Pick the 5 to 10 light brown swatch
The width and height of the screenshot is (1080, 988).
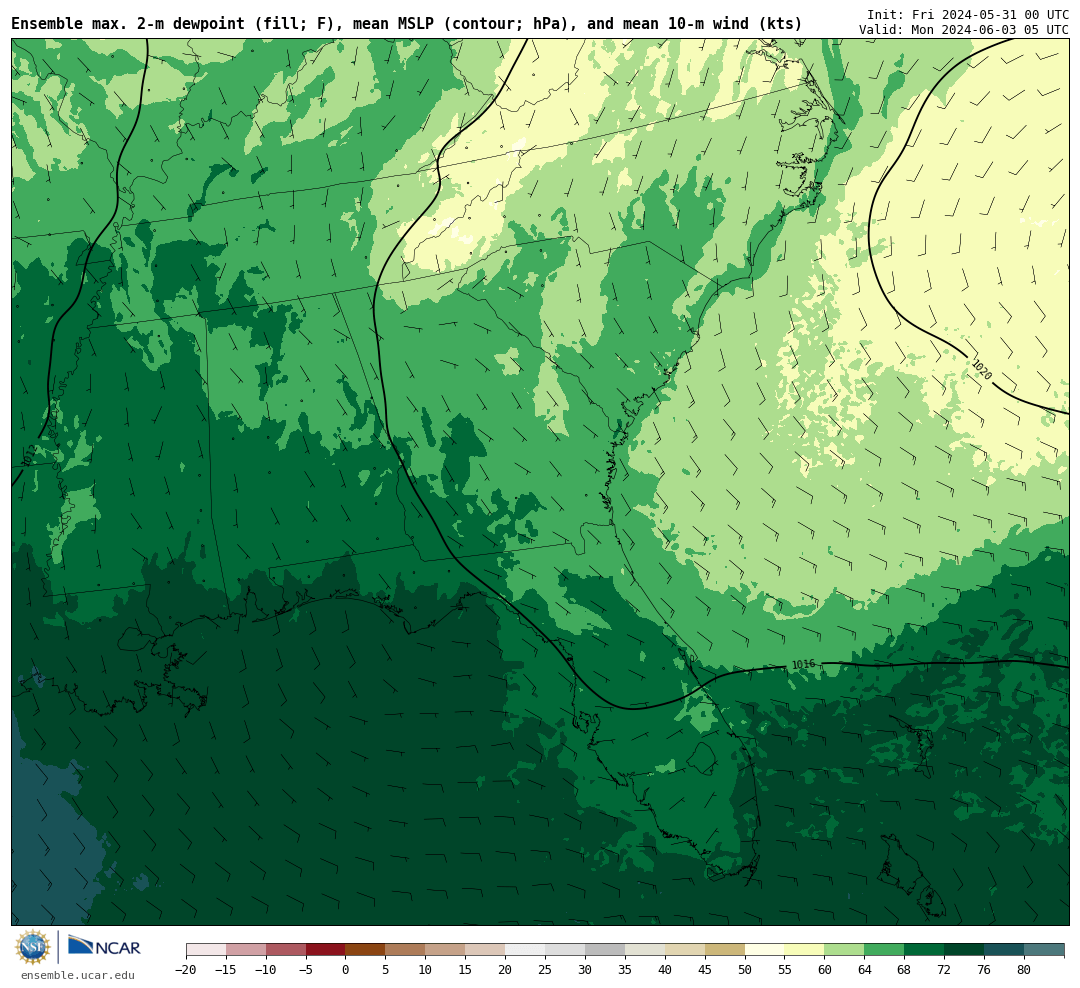[406, 950]
